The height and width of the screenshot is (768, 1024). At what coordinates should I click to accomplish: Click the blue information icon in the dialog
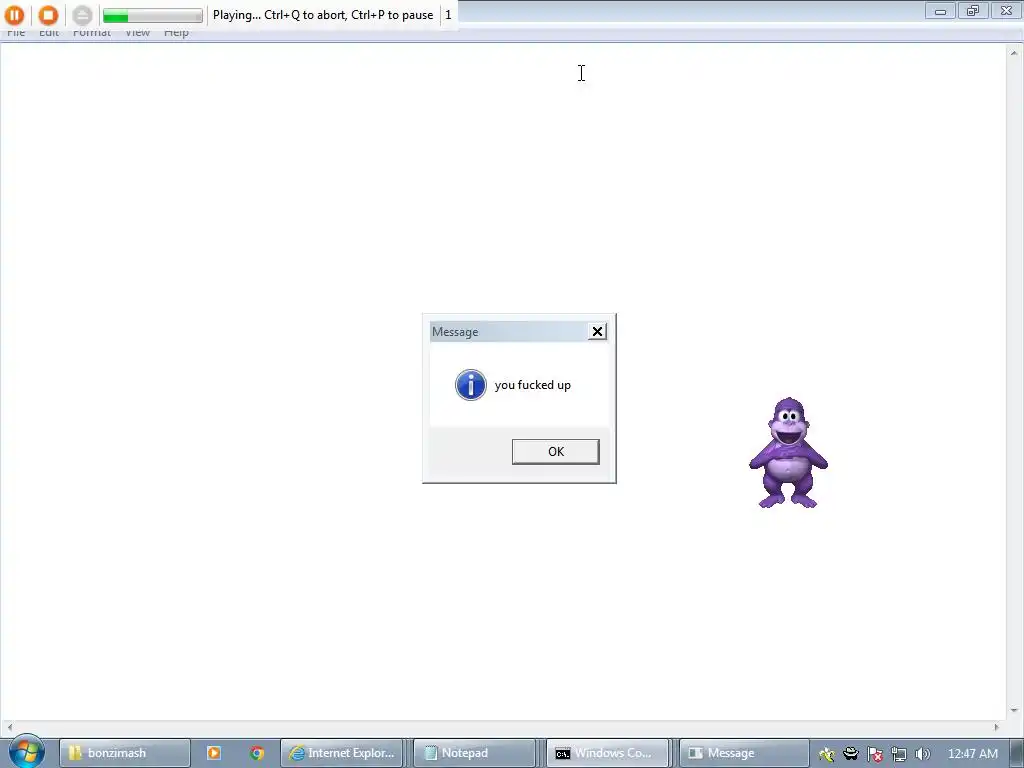click(x=471, y=385)
